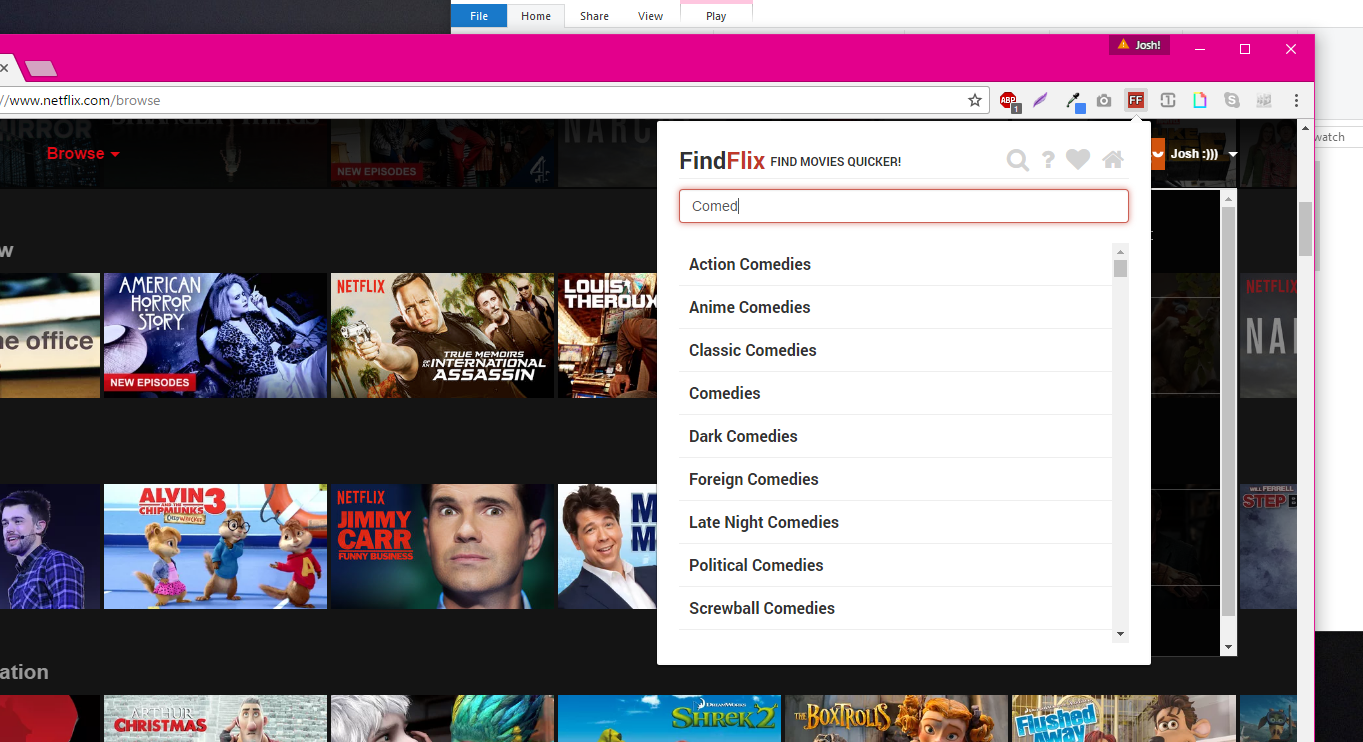Viewport: 1363px width, 742px height.
Task: Open View tab in Explorer window
Action: pos(651,16)
